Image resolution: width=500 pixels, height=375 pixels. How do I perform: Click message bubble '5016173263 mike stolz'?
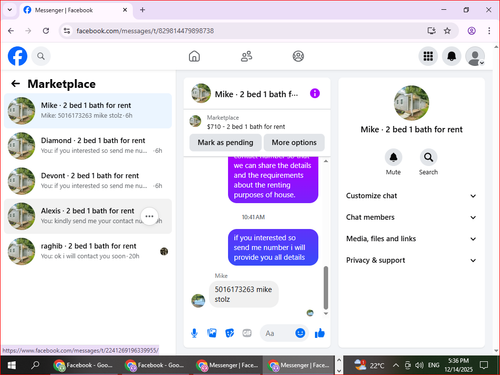click(244, 294)
